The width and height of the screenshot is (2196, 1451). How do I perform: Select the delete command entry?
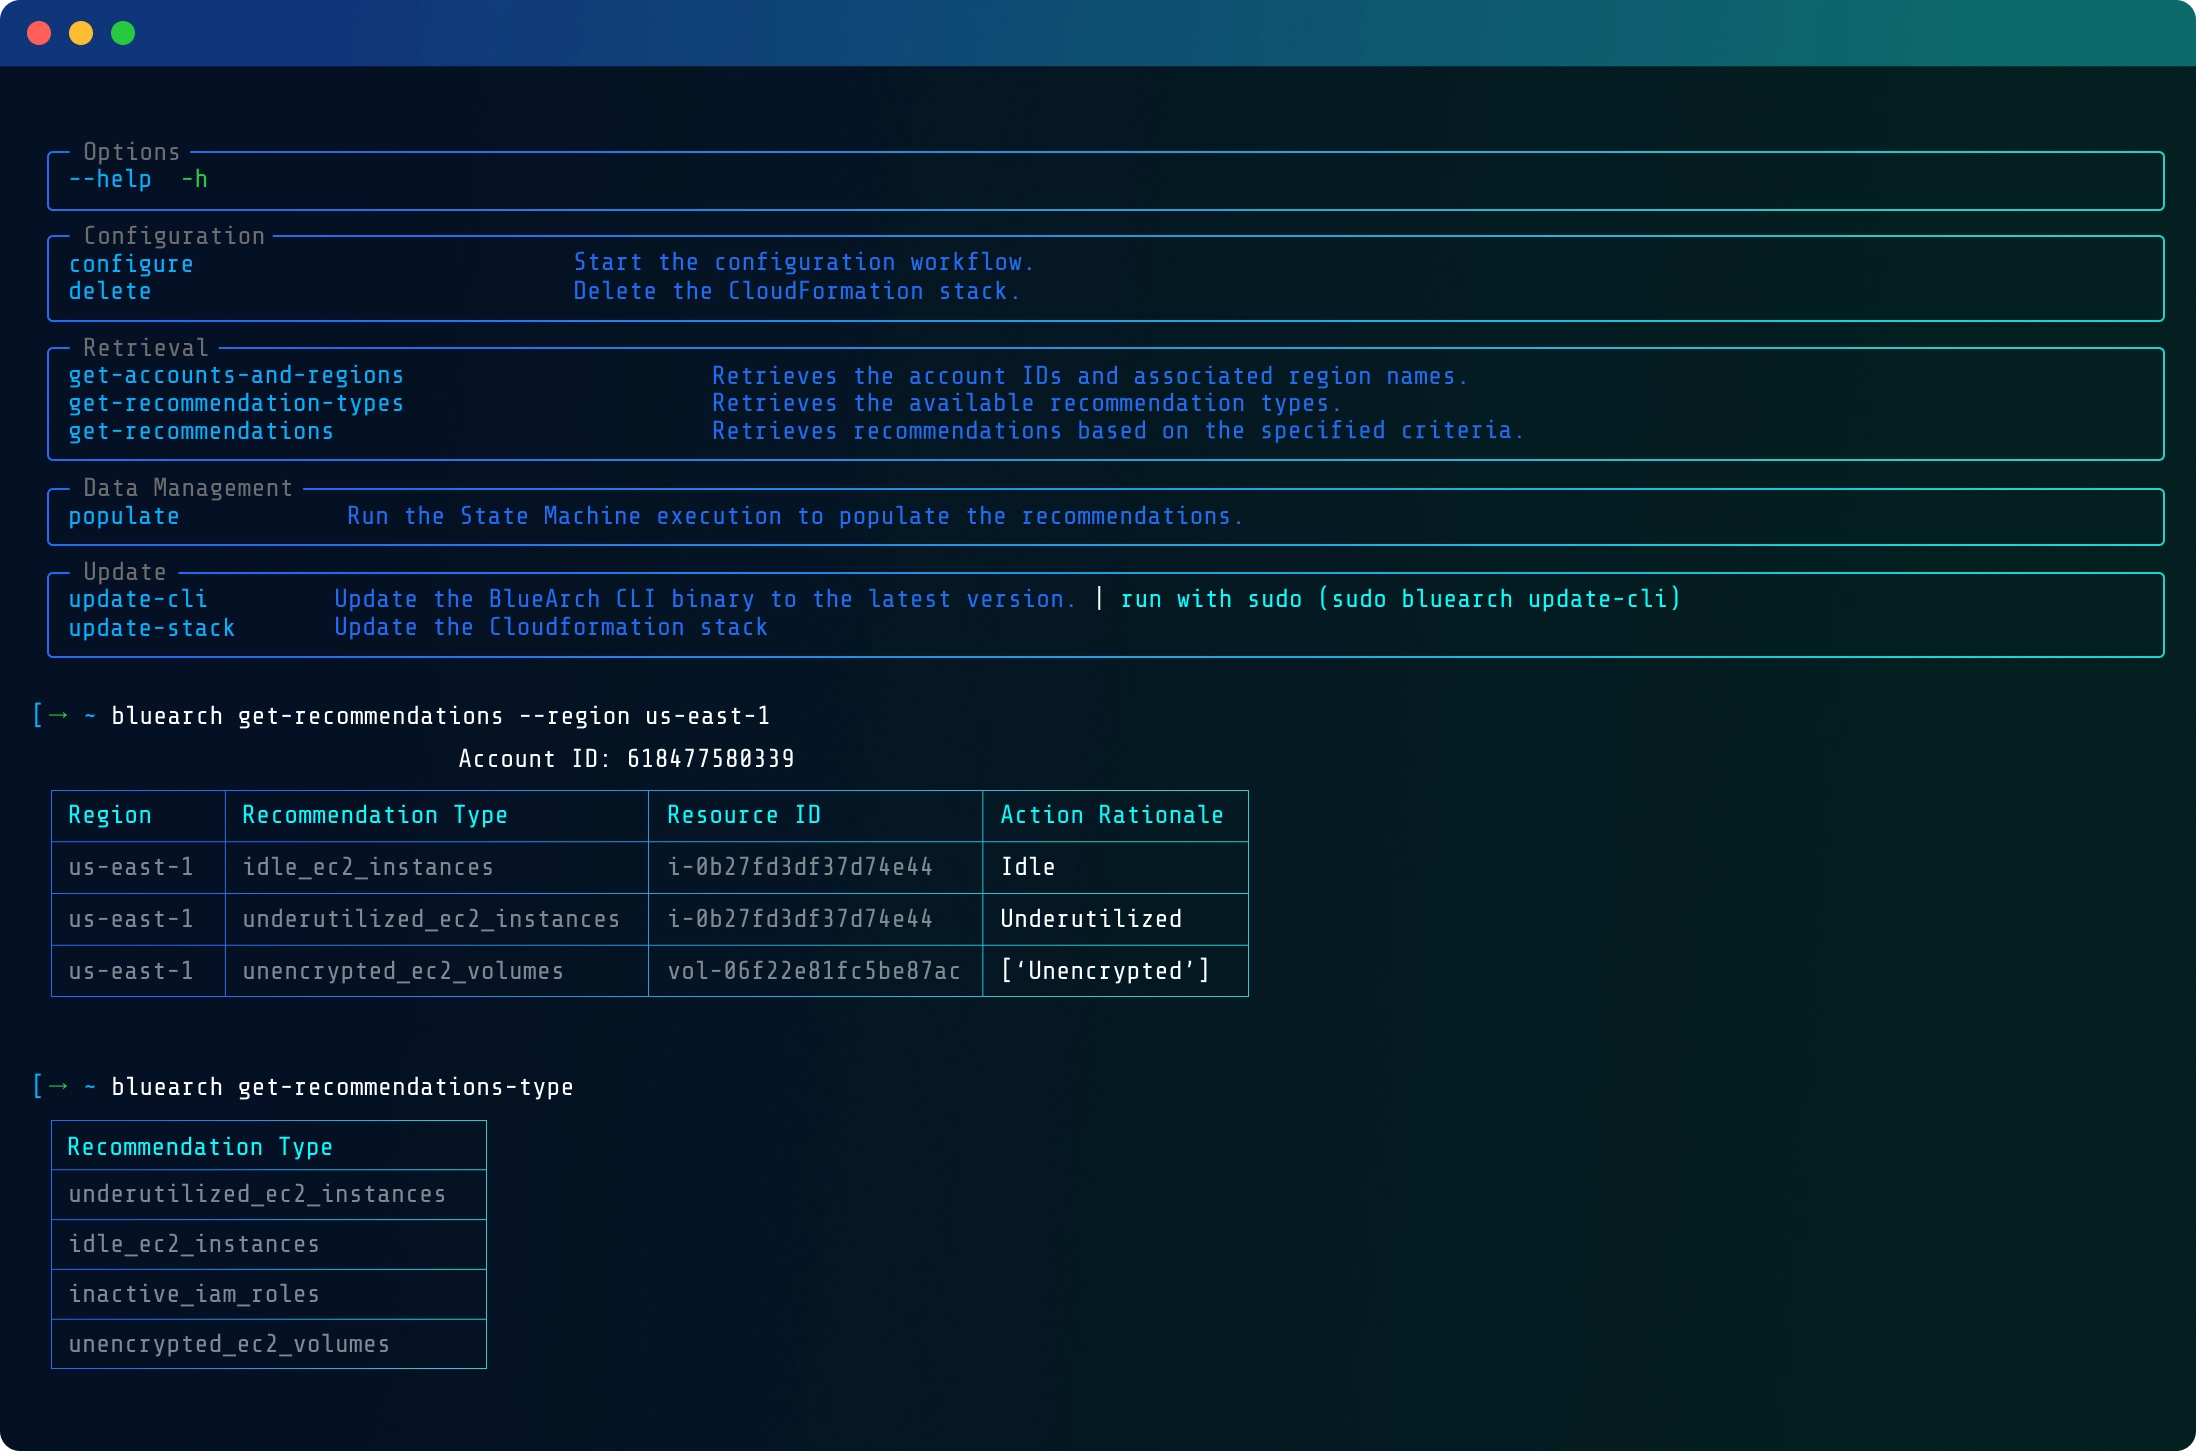110,291
